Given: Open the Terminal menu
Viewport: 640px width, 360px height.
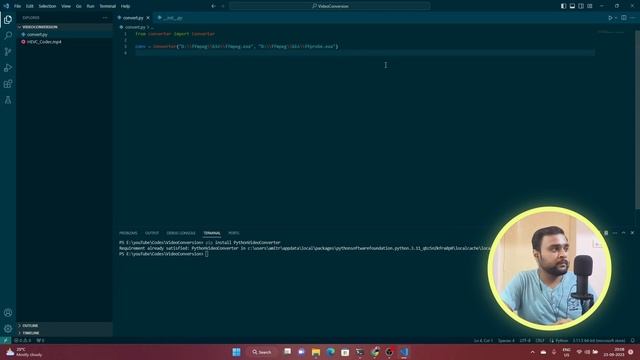Looking at the screenshot, I should click(108, 6).
